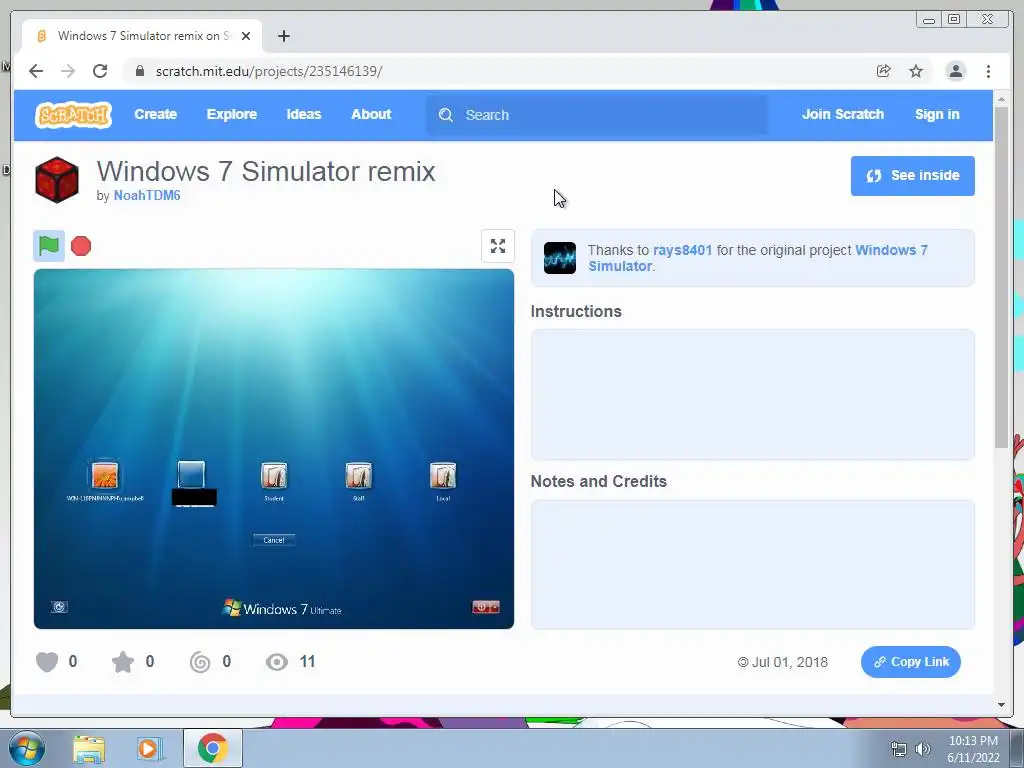The image size is (1024, 768).
Task: Click the page vertical scrollbar thumb
Action: pyautogui.click(x=1002, y=276)
